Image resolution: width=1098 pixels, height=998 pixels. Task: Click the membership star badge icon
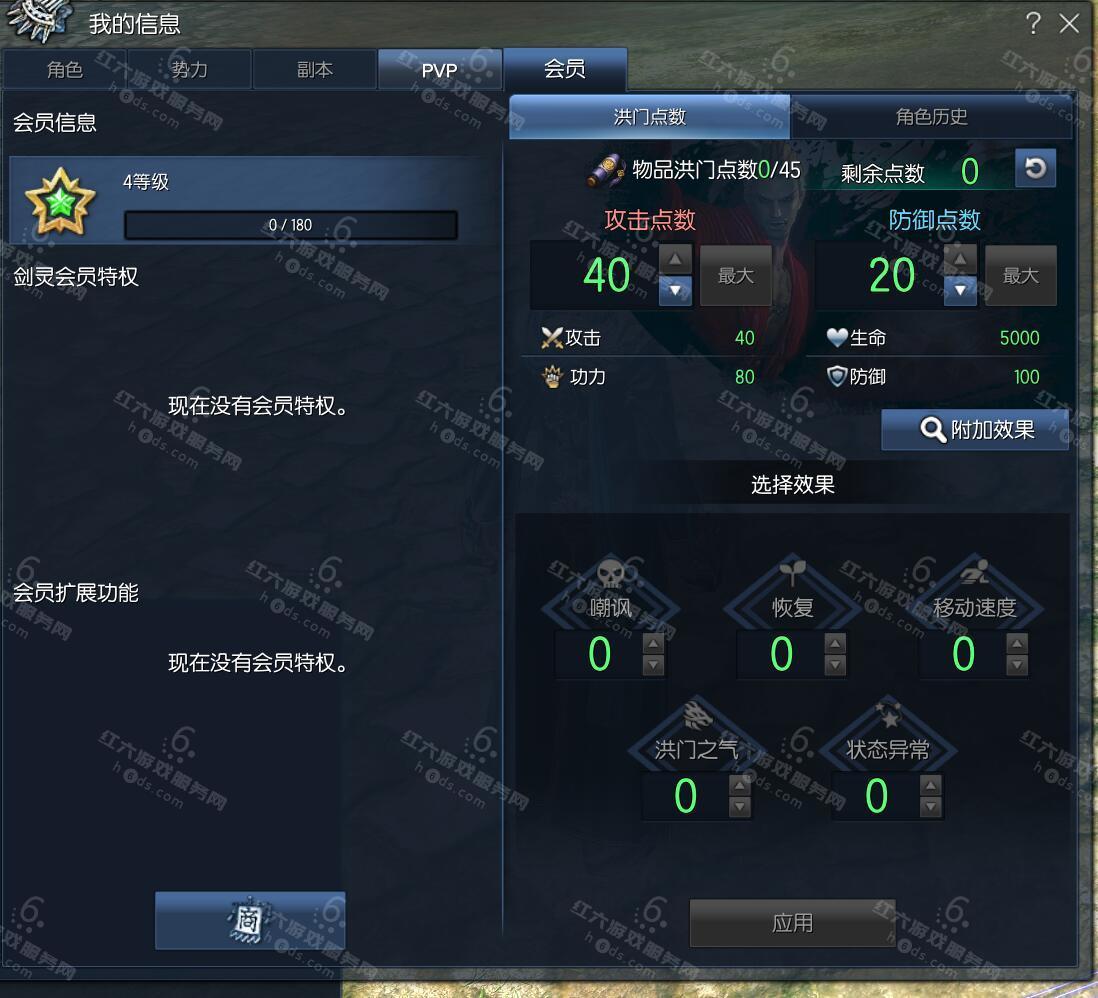[60, 201]
